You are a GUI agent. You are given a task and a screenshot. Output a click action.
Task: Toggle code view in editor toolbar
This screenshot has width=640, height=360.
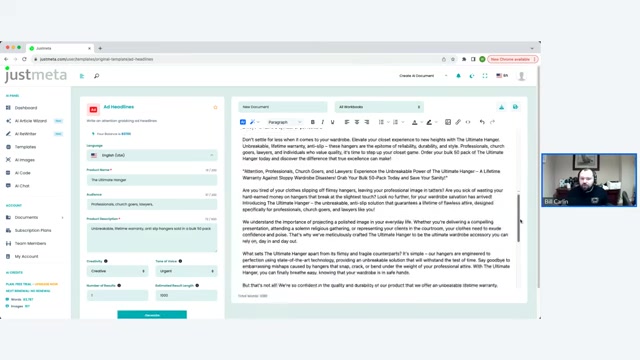(x=468, y=122)
